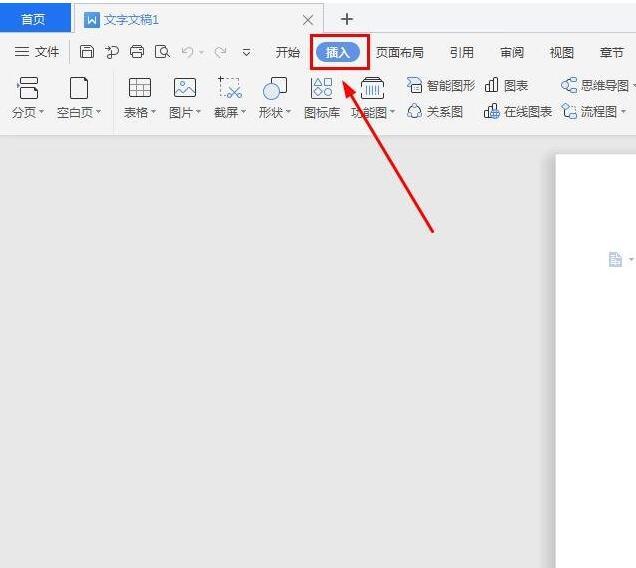Screen dimensions: 636x568
Task: Open 在线图表 online charts
Action: coord(518,111)
